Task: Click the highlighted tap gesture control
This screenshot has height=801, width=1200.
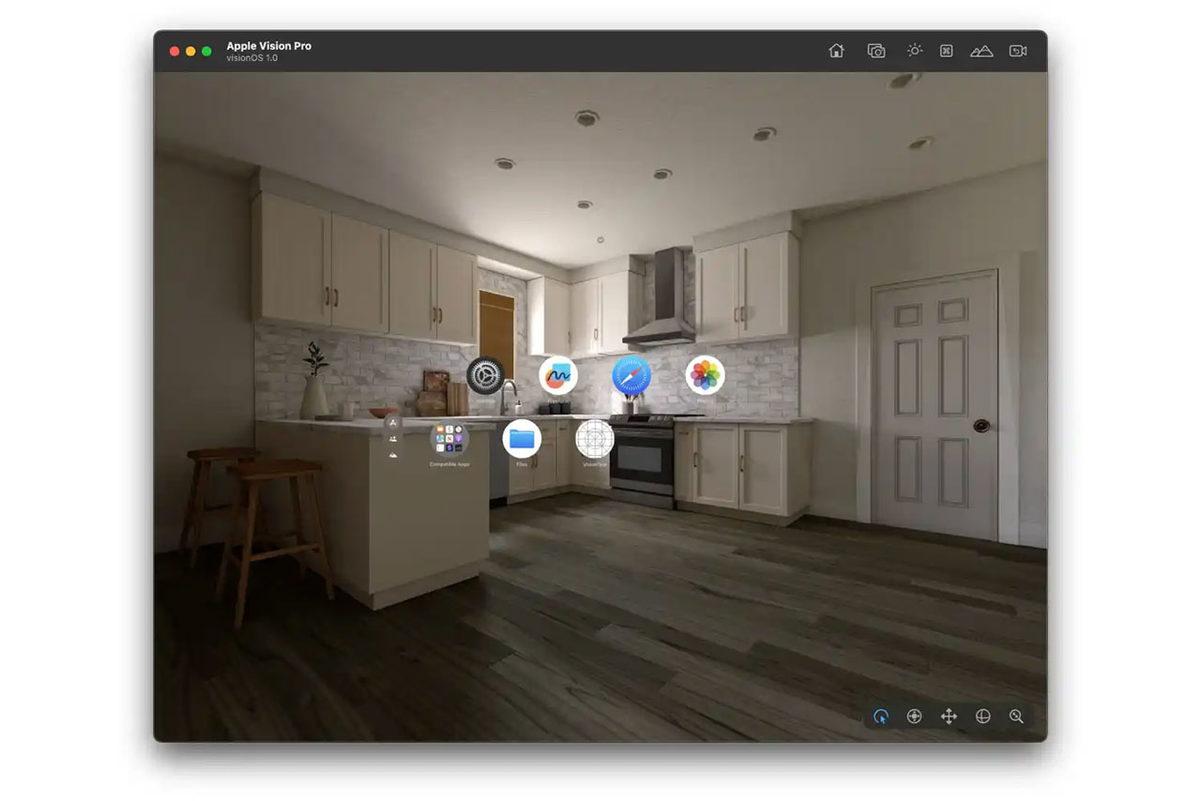Action: [x=881, y=716]
